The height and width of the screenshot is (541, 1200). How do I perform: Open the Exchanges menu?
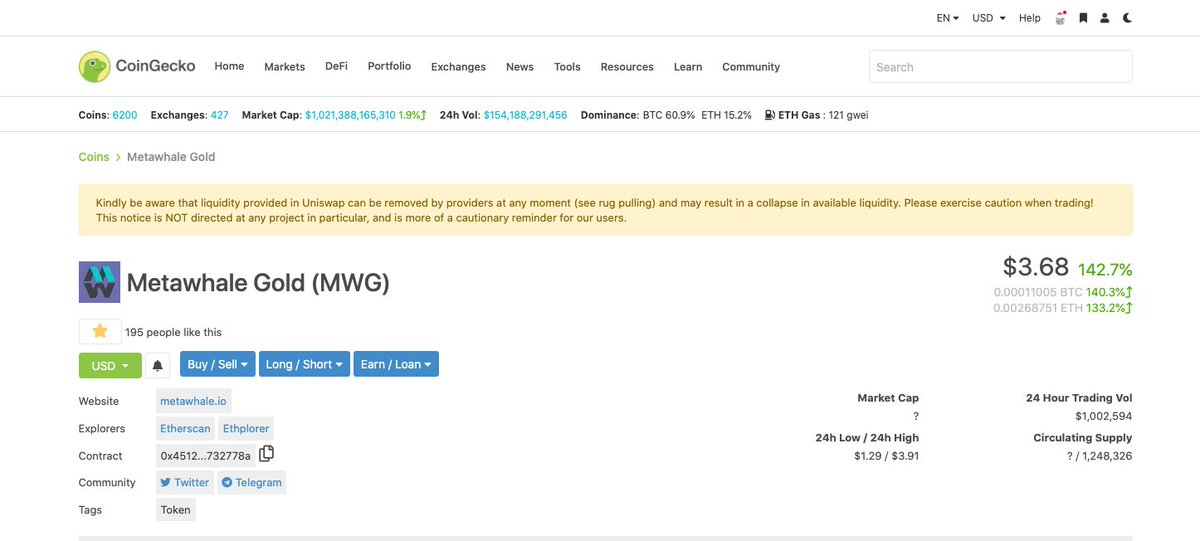pyautogui.click(x=458, y=67)
